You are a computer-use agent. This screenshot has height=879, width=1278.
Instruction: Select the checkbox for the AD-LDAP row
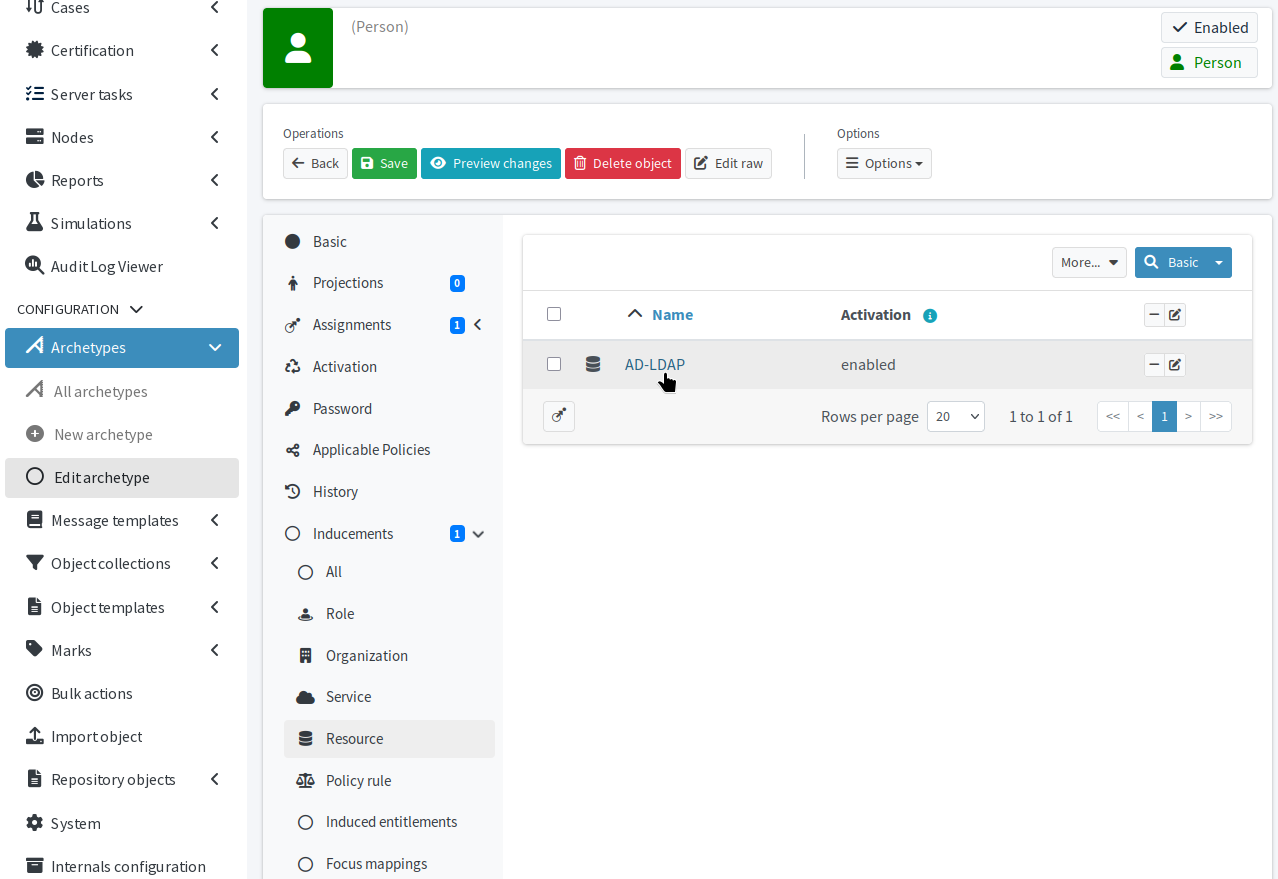(x=554, y=364)
